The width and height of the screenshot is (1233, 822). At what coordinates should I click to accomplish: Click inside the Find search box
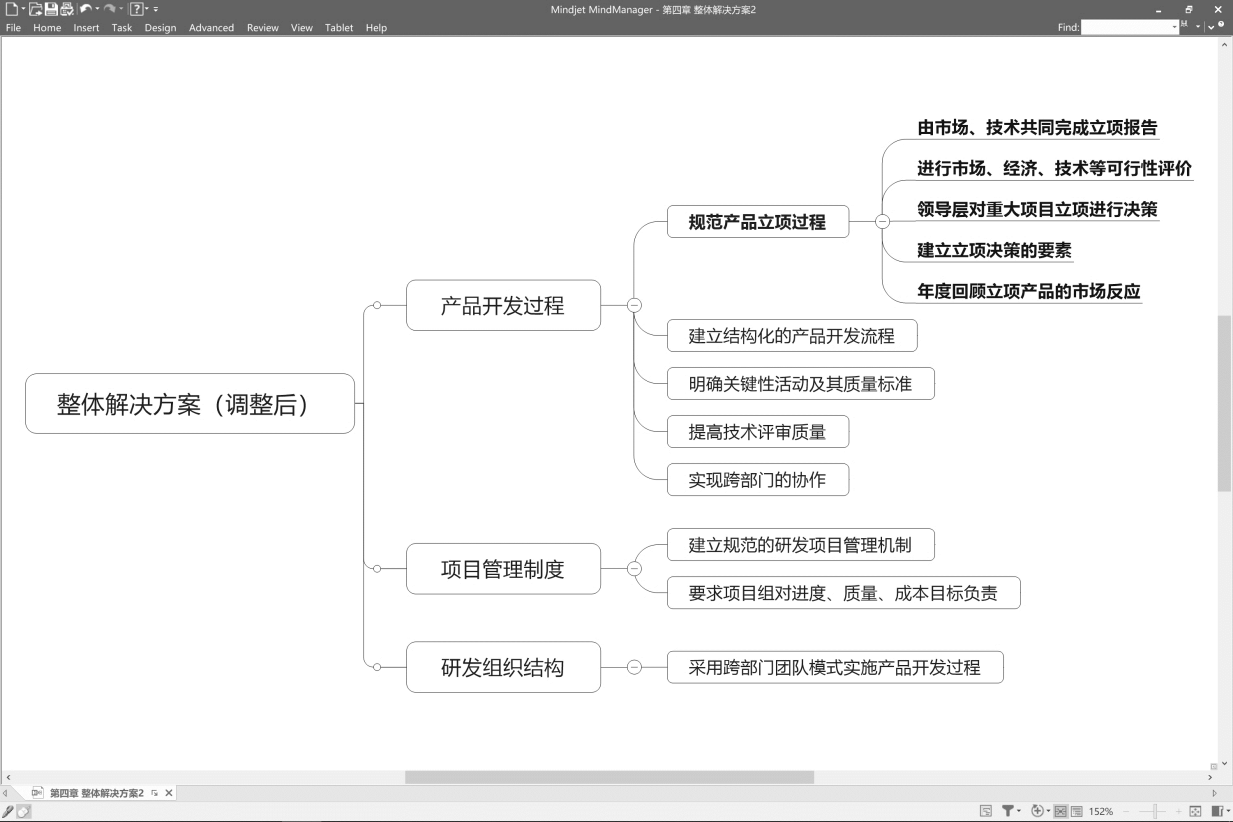pyautogui.click(x=1129, y=28)
